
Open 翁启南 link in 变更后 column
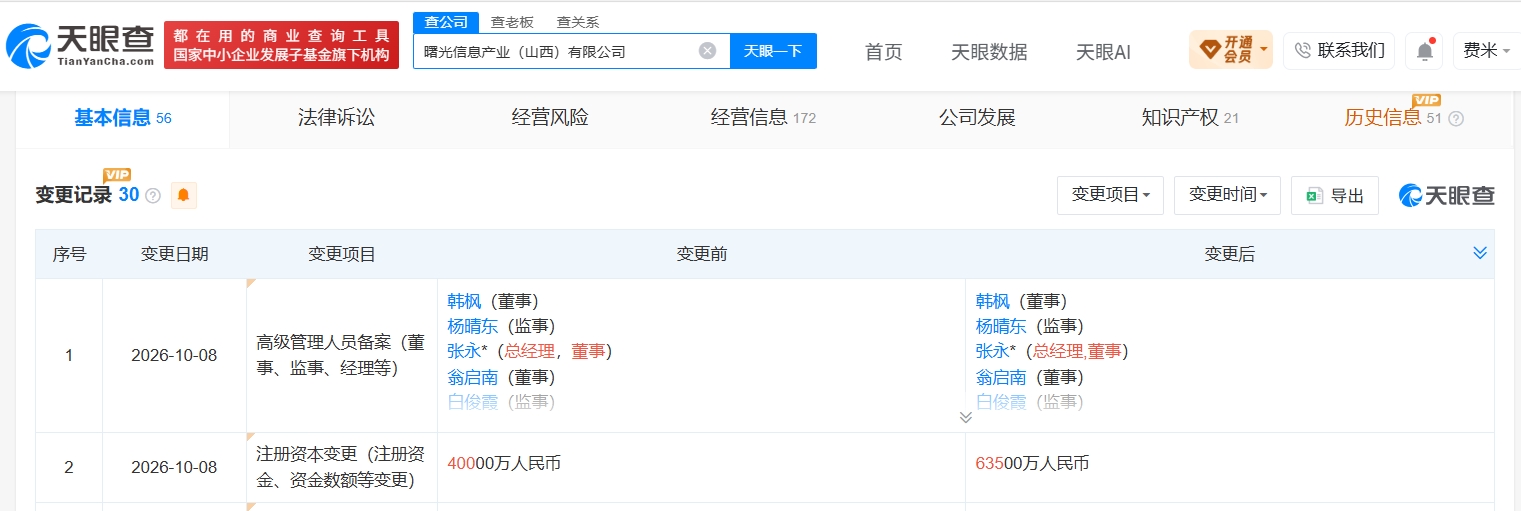click(1001, 377)
